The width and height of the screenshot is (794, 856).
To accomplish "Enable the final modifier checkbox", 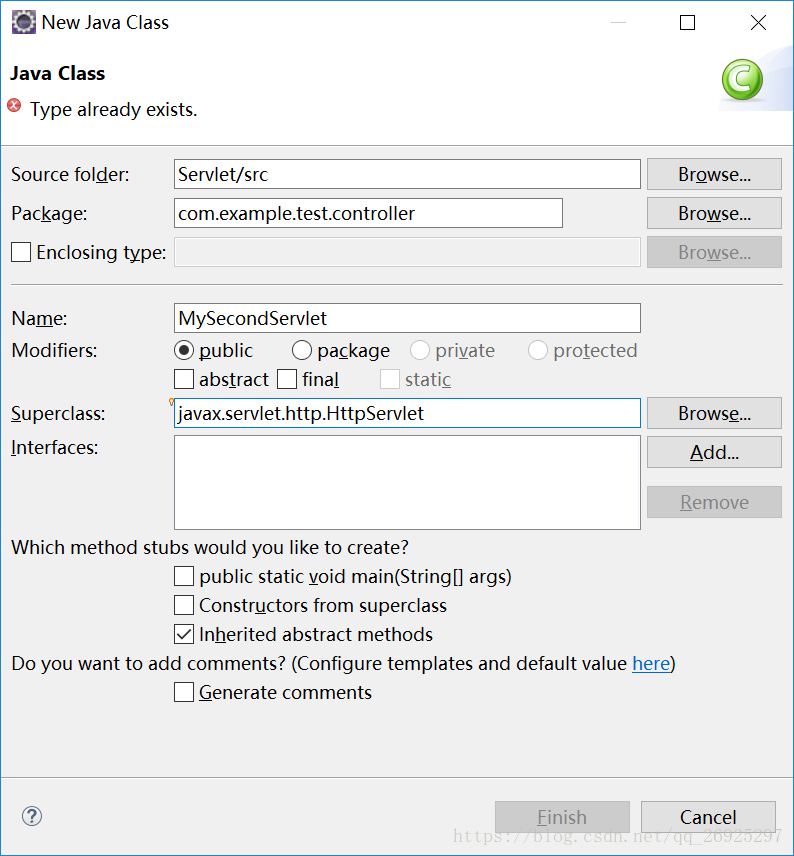I will click(x=287, y=379).
